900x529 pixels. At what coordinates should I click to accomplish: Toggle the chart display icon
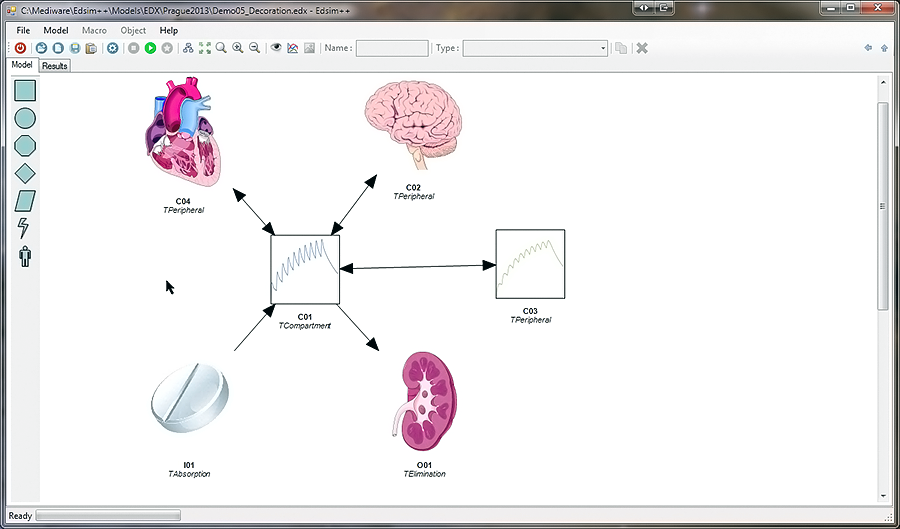(x=293, y=48)
